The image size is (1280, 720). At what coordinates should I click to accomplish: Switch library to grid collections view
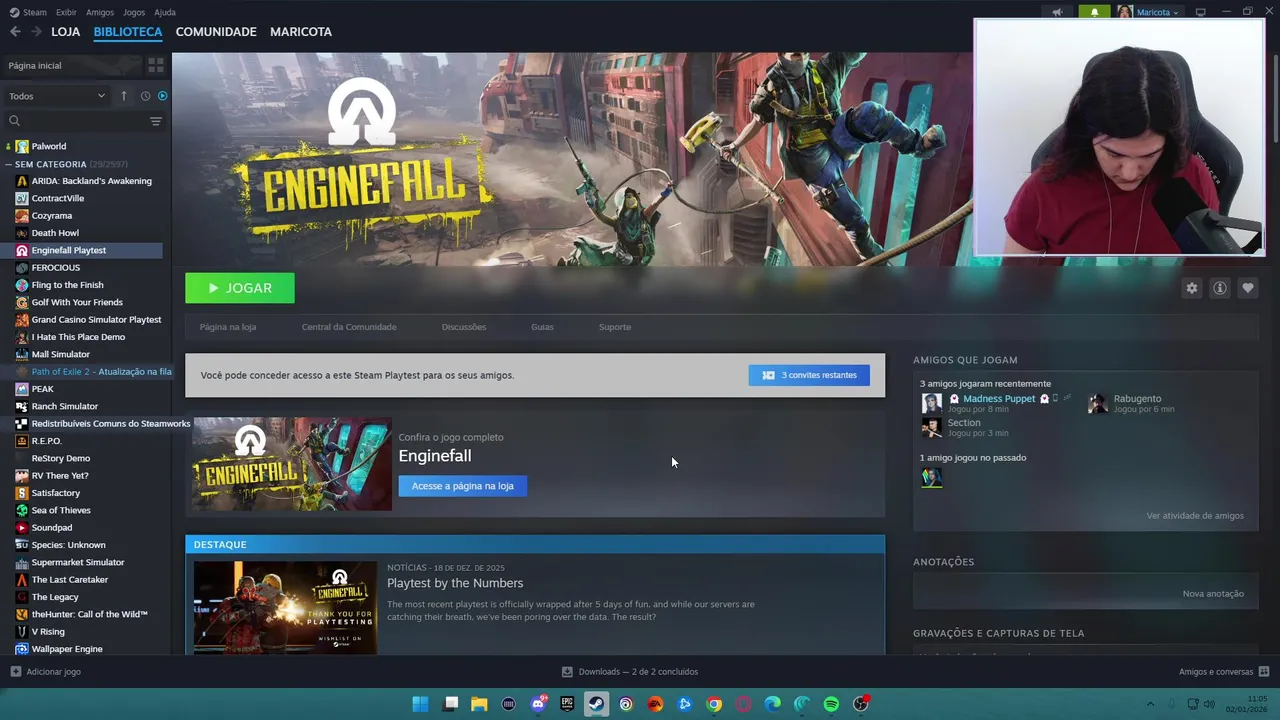pyautogui.click(x=155, y=65)
